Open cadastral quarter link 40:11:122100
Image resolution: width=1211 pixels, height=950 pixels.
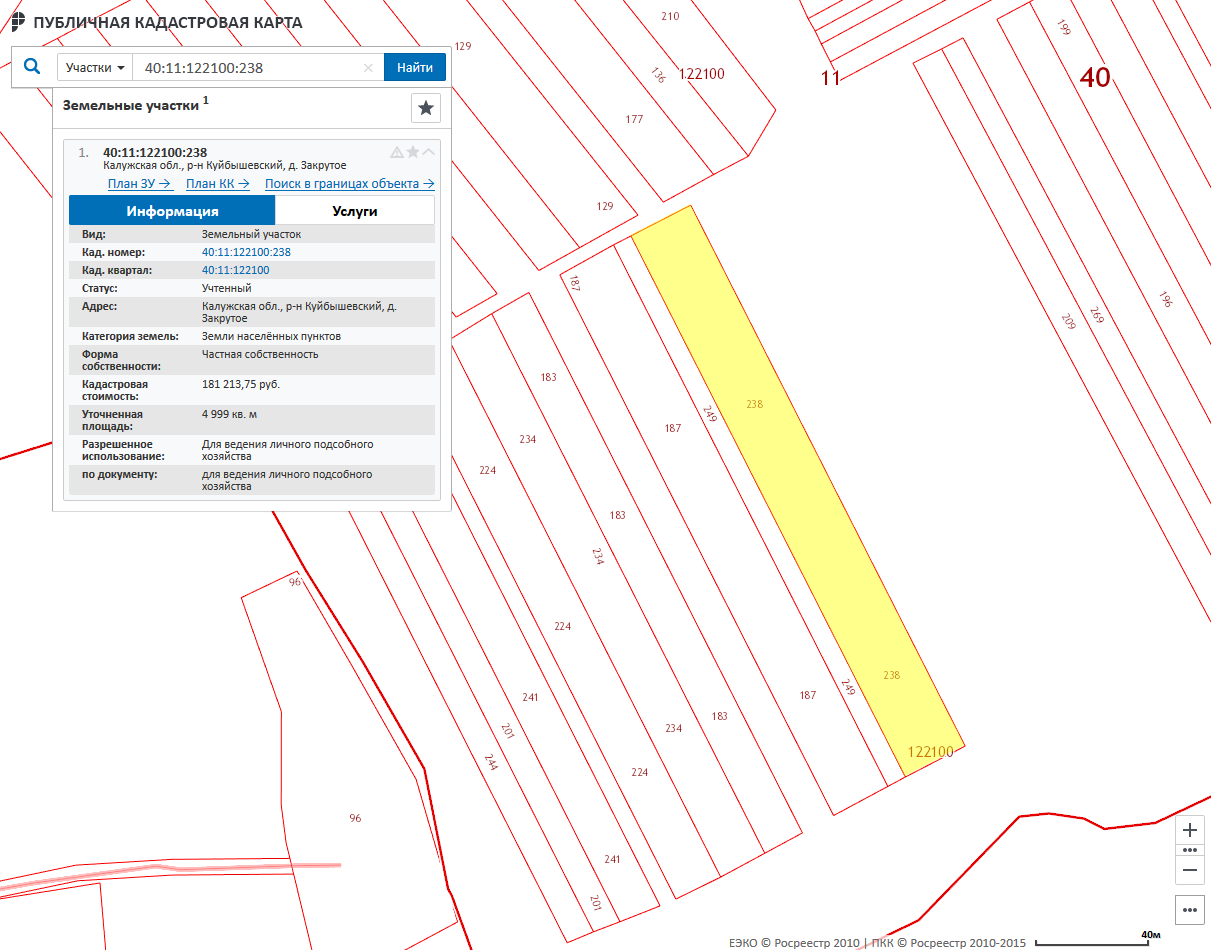(x=235, y=270)
